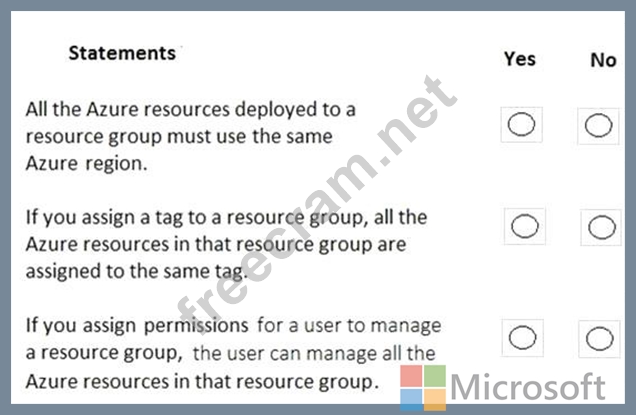Select Yes for the same Azure region statement
This screenshot has width=636, height=415.
click(522, 125)
